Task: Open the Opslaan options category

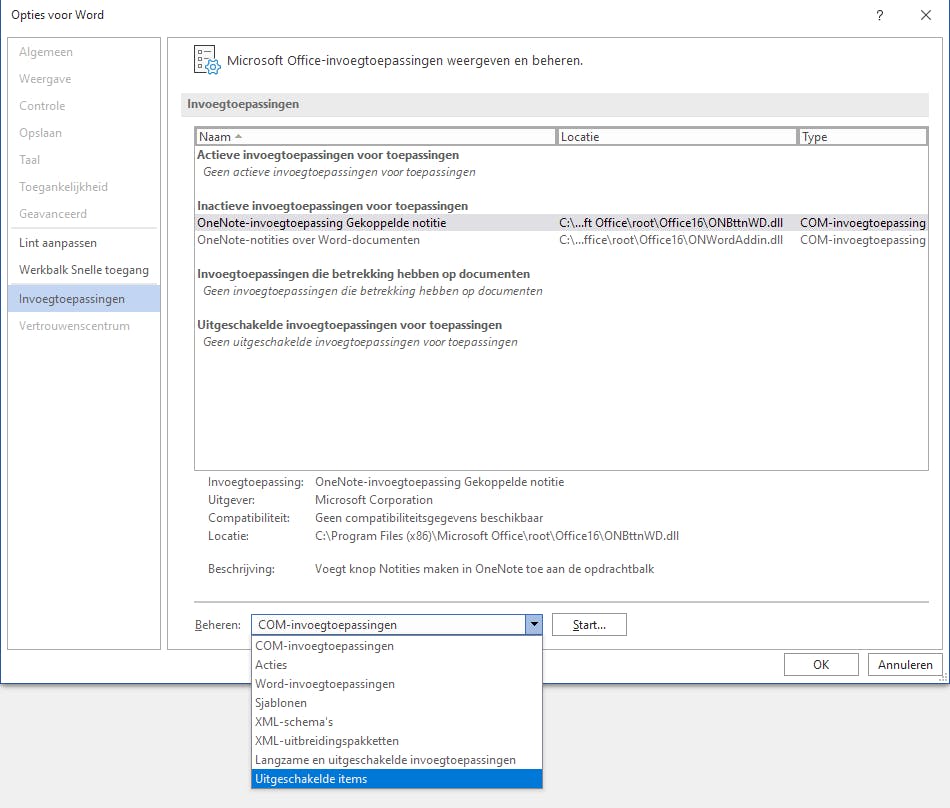Action: (x=84, y=133)
